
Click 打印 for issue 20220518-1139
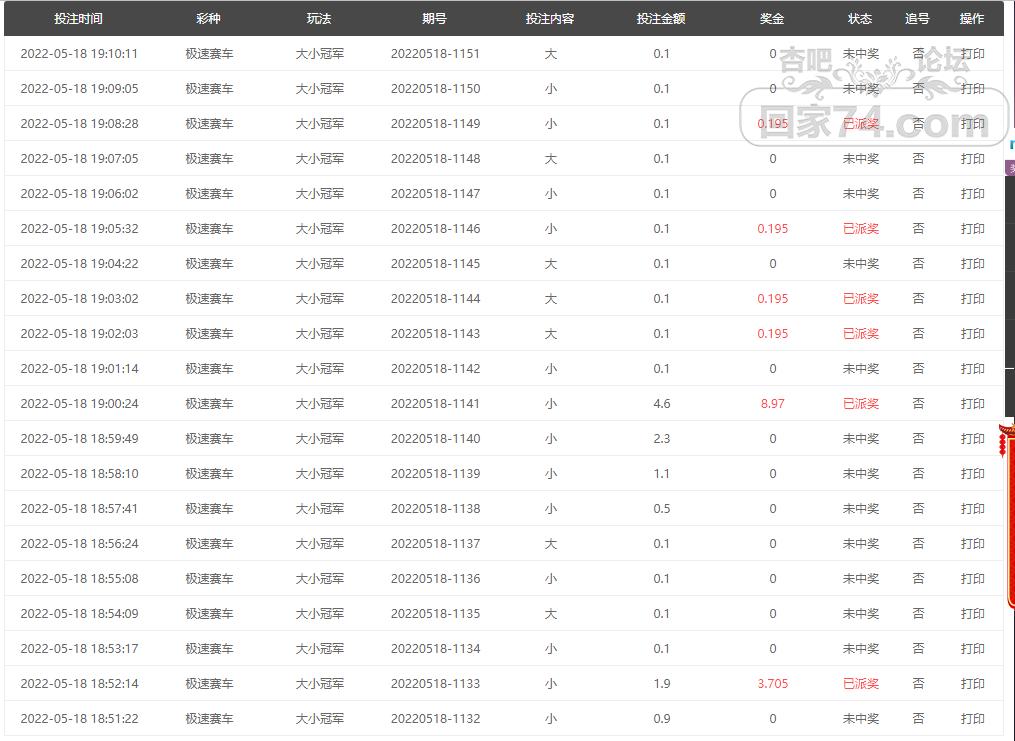coord(972,473)
